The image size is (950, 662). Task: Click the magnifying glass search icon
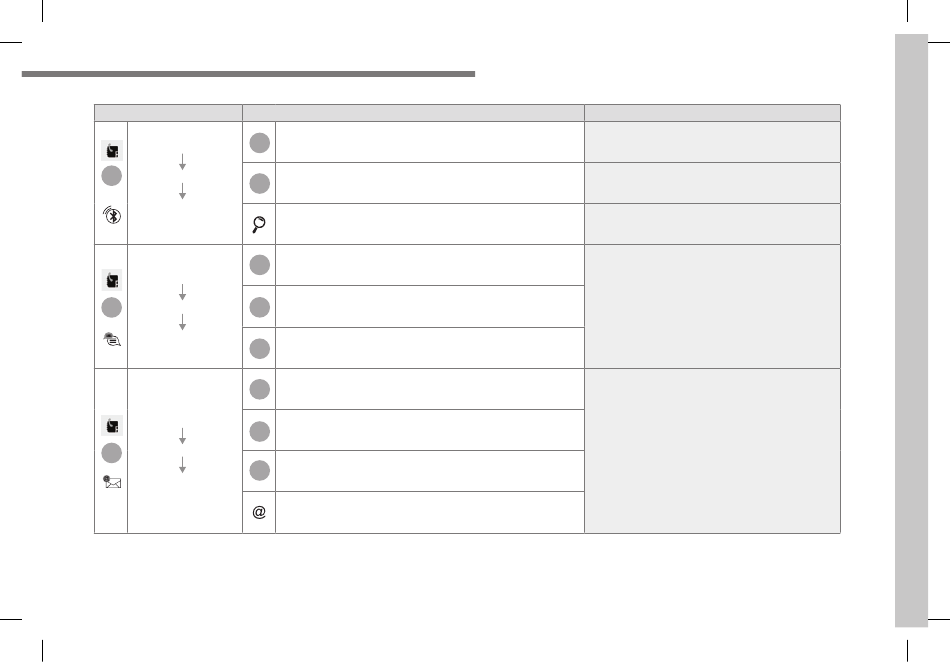pos(259,224)
